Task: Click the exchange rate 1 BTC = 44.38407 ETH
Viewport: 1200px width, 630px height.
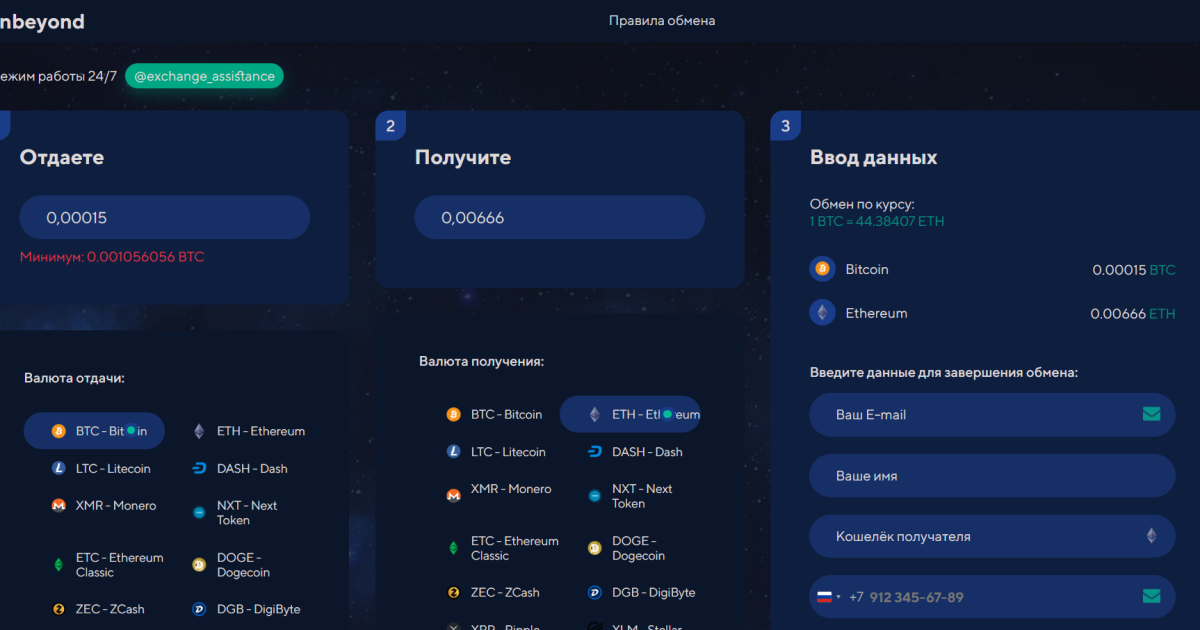Action: [877, 221]
